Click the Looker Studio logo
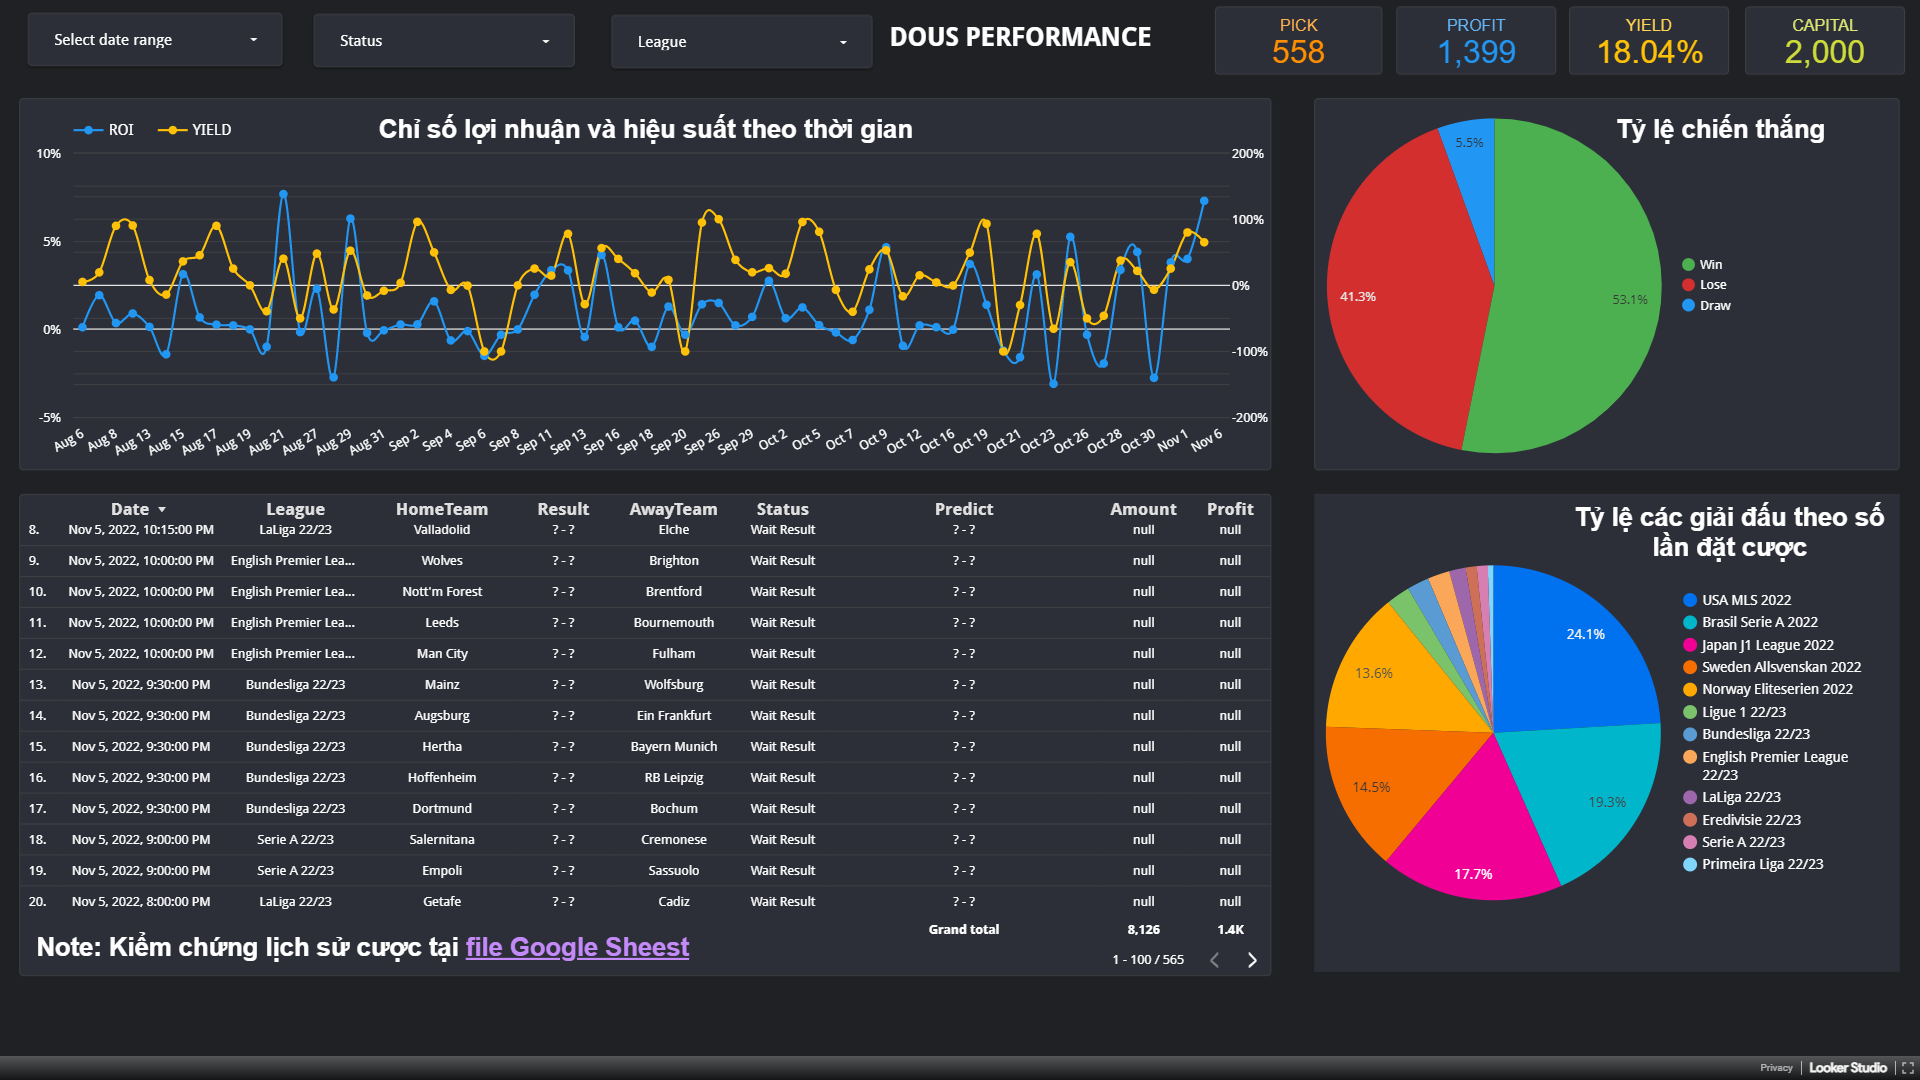 1847,1068
